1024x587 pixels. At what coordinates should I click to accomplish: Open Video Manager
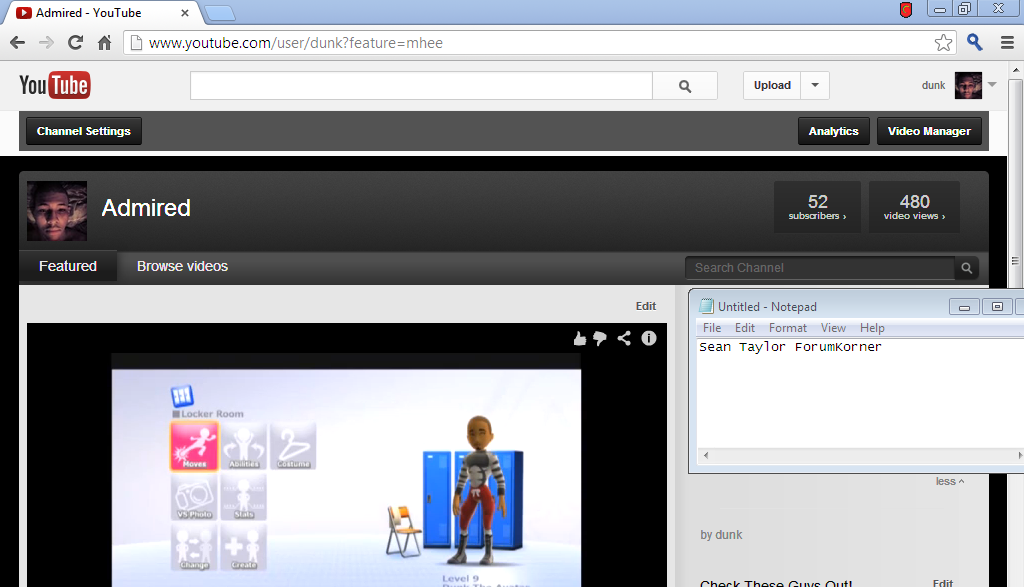(929, 131)
